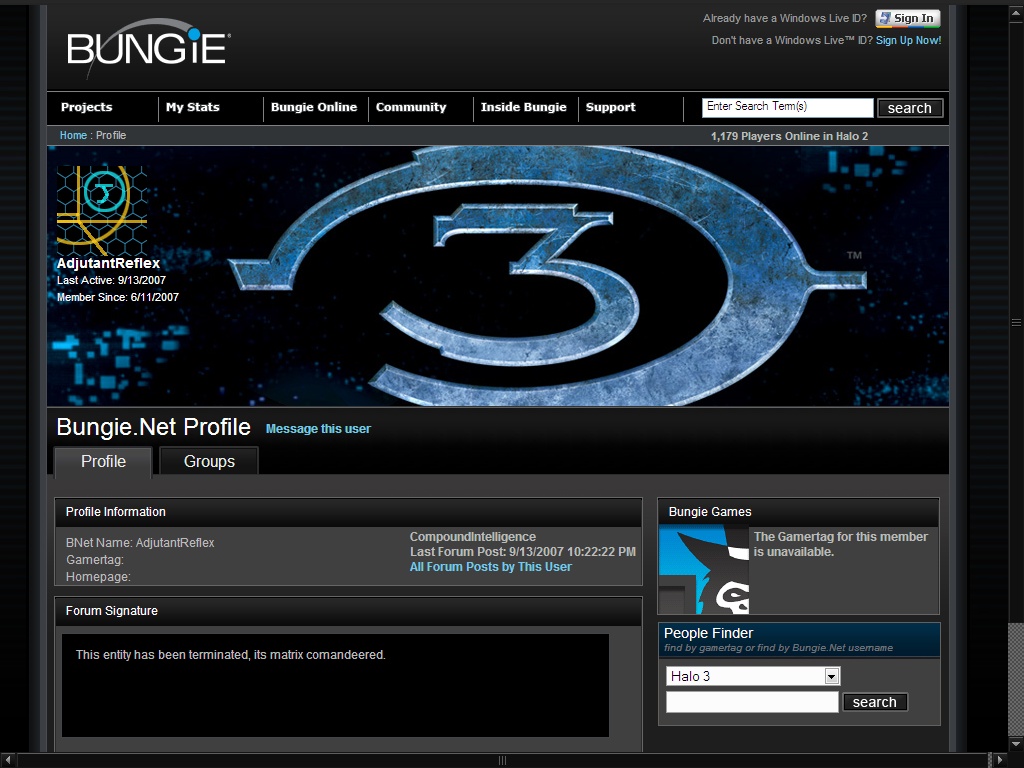Open the Projects menu
This screenshot has width=1024, height=768.
[x=86, y=107]
